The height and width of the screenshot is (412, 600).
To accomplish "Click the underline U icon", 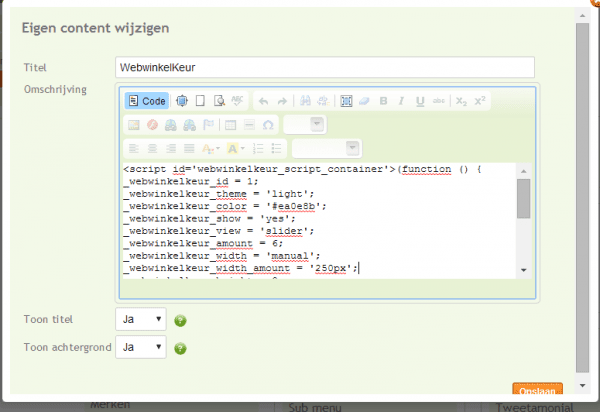I will [419, 100].
